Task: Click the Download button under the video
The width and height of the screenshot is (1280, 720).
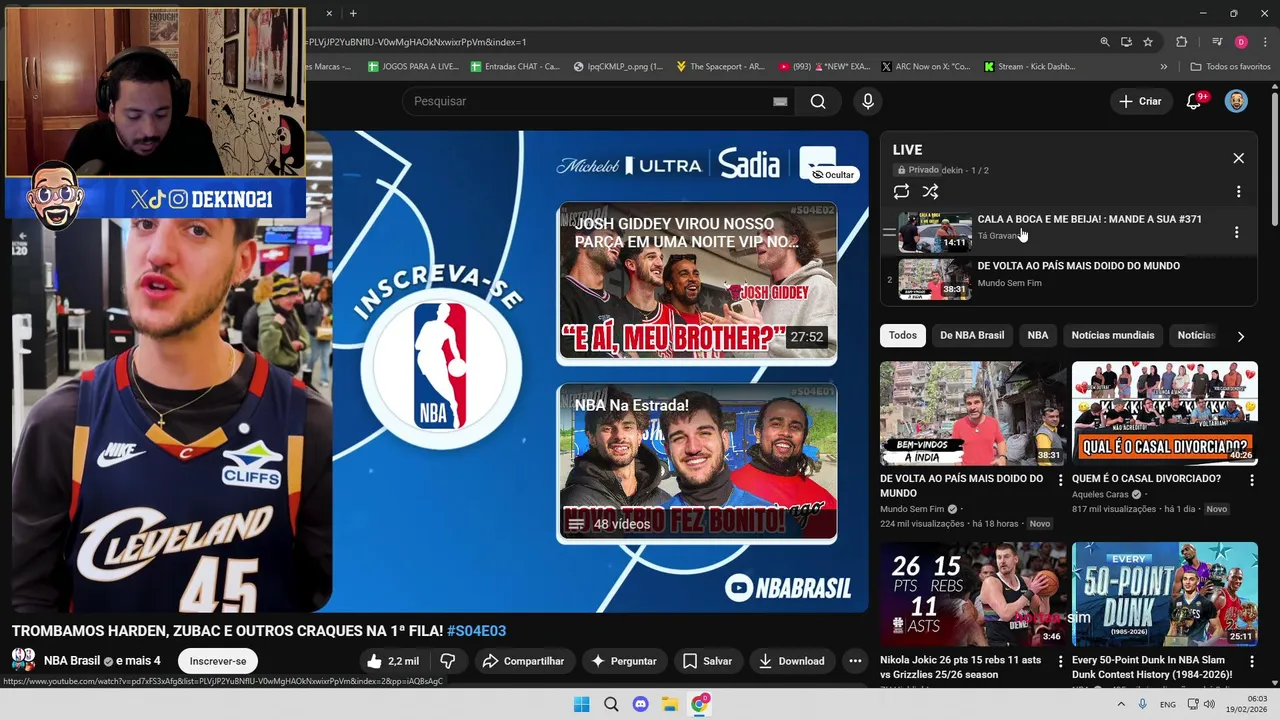Action: [x=791, y=661]
